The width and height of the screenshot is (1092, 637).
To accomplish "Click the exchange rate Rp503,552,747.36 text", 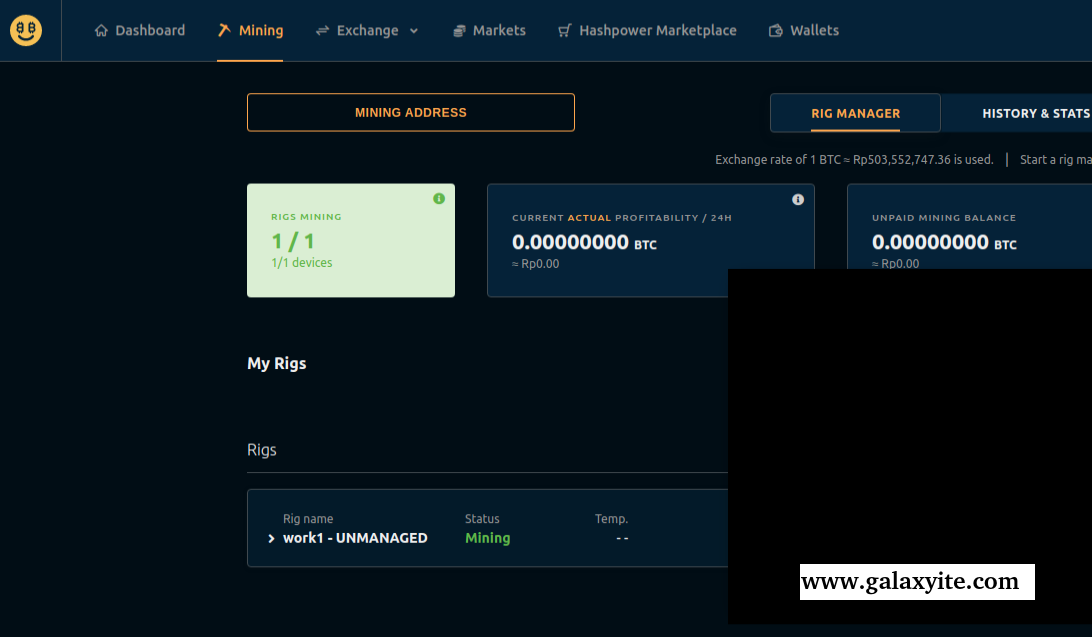I will [x=901, y=159].
